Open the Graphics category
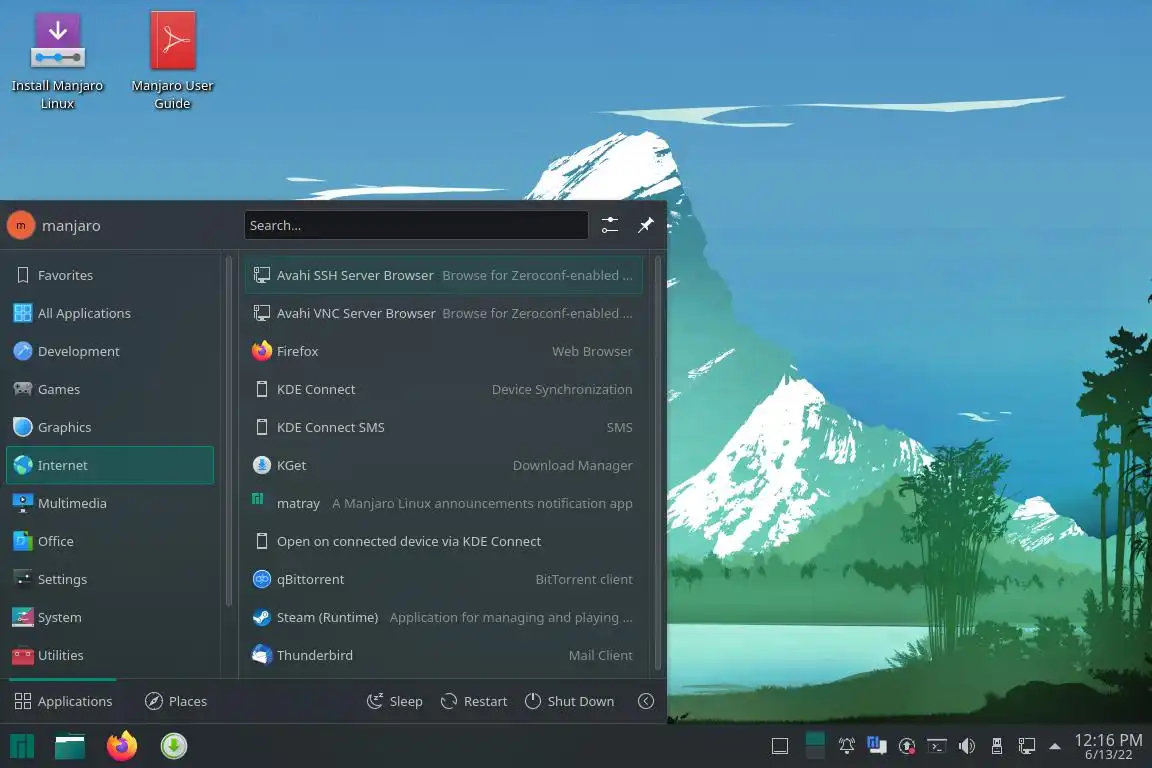 coord(110,427)
